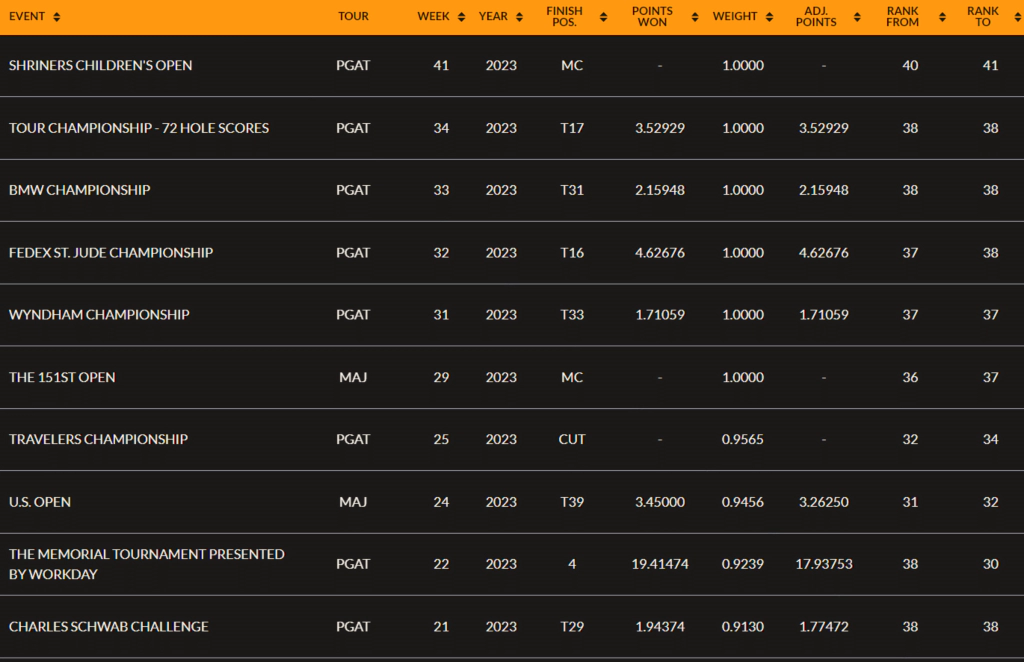
Task: Select weight value 0.9239
Action: tap(743, 564)
